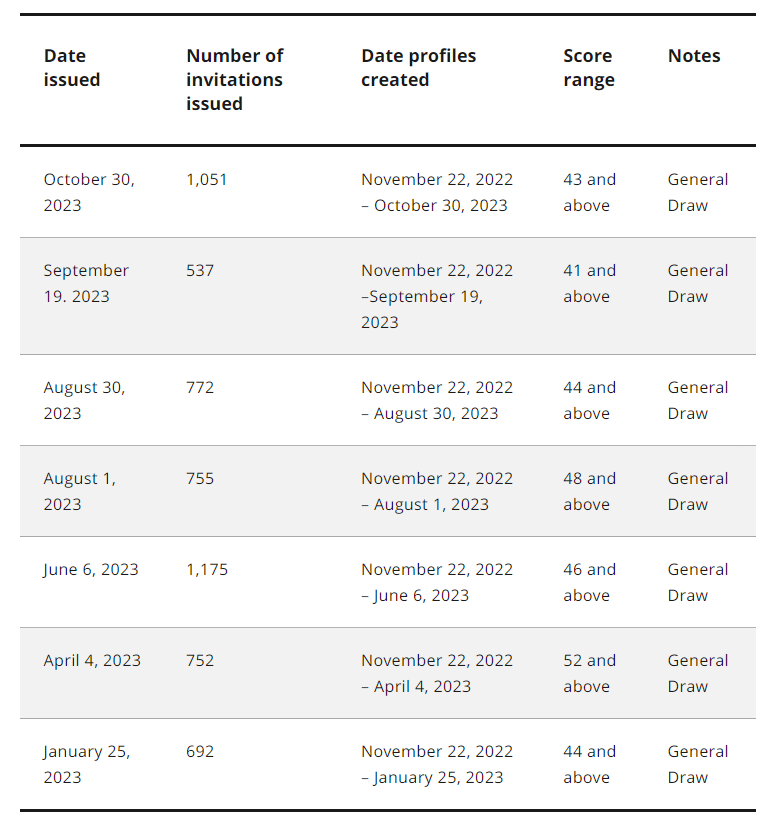Select the 1,051 invitations cell

pos(207,180)
